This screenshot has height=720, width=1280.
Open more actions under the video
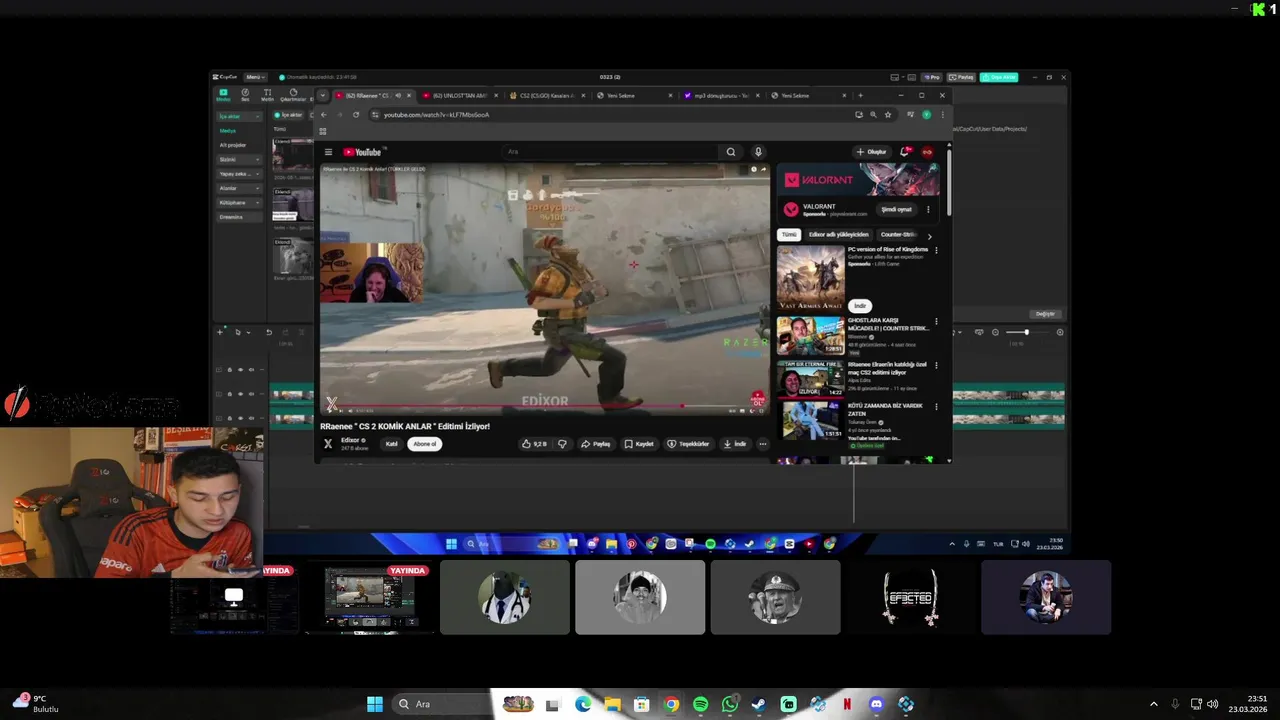[763, 444]
